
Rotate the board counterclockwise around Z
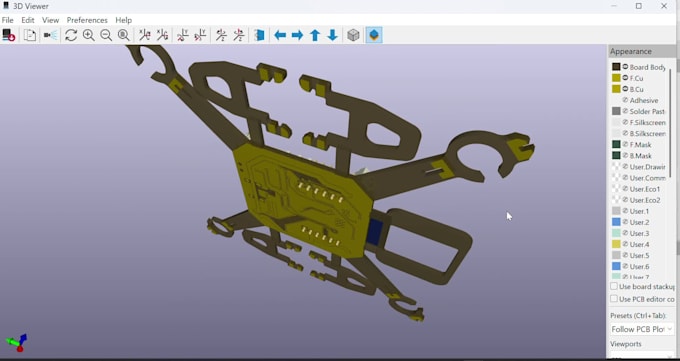(239, 35)
